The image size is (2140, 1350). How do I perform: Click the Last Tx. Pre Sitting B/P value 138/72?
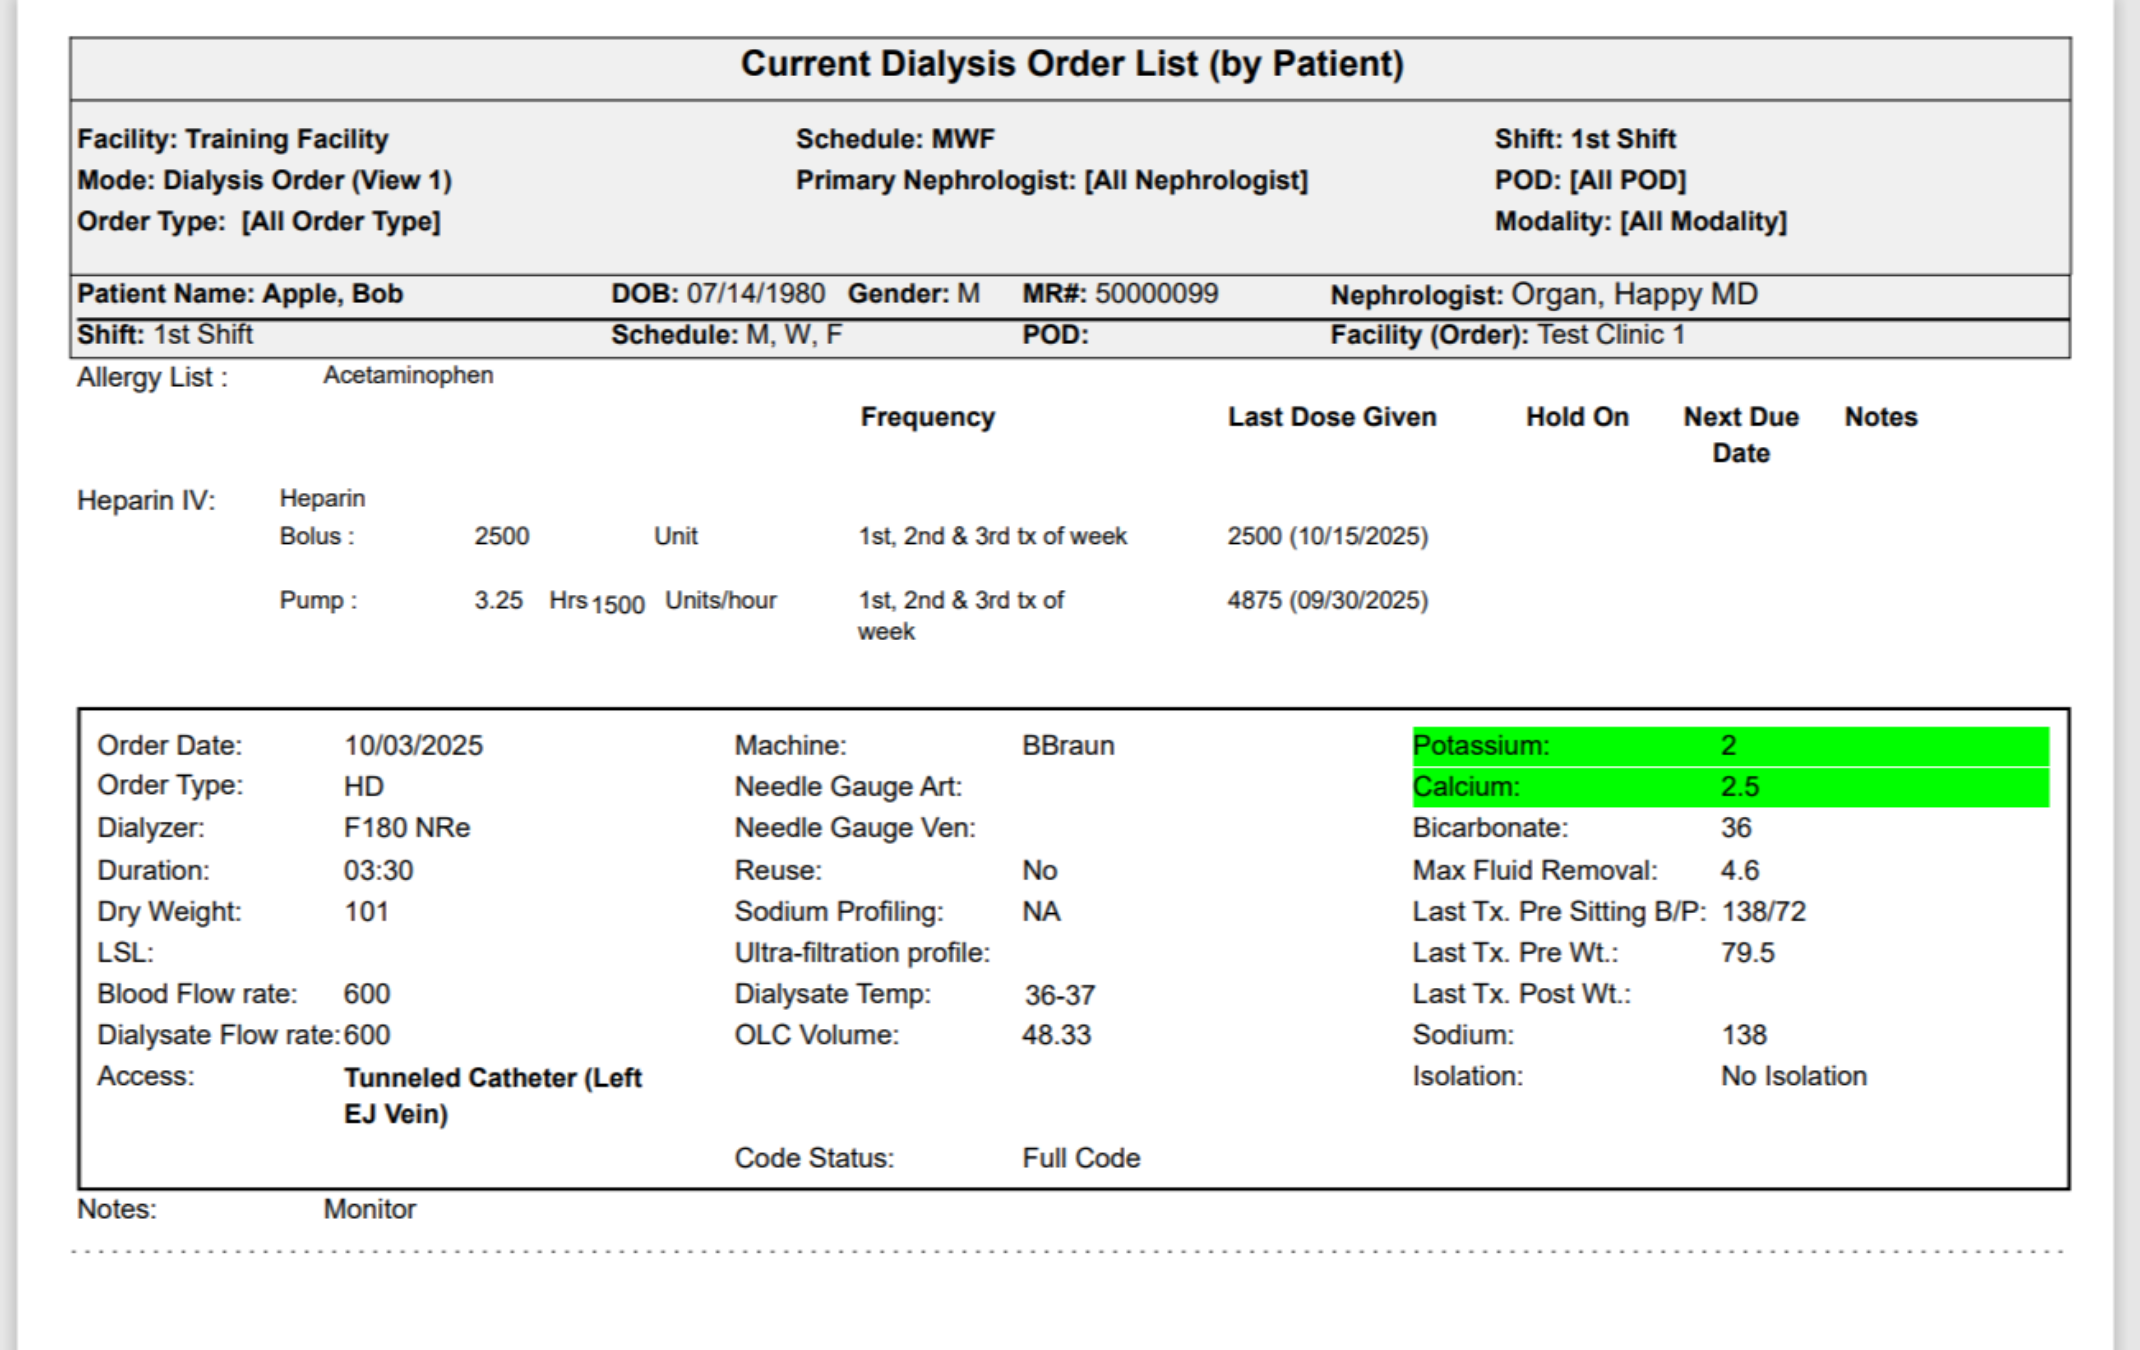point(1763,912)
